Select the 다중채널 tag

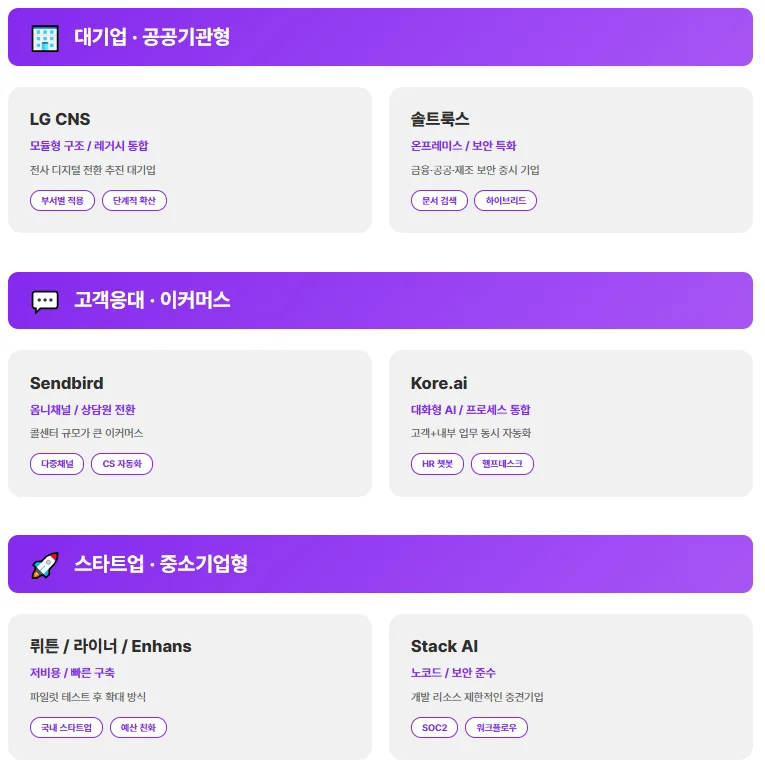click(x=57, y=464)
